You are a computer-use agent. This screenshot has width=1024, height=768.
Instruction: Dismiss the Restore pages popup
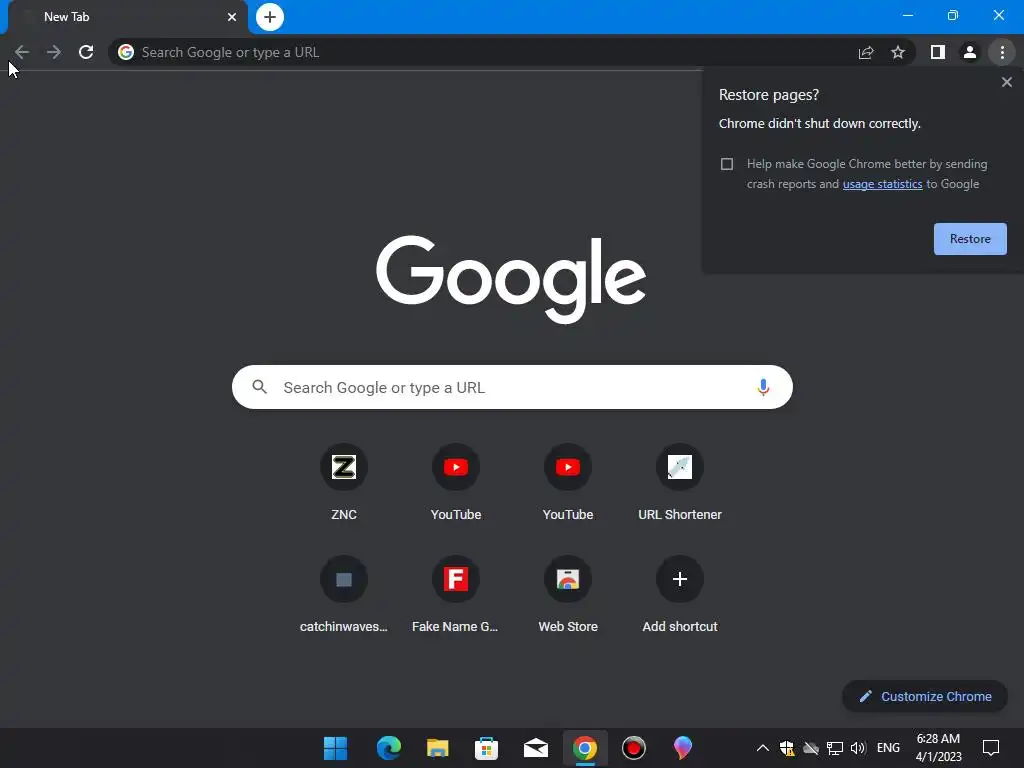[x=1006, y=82]
